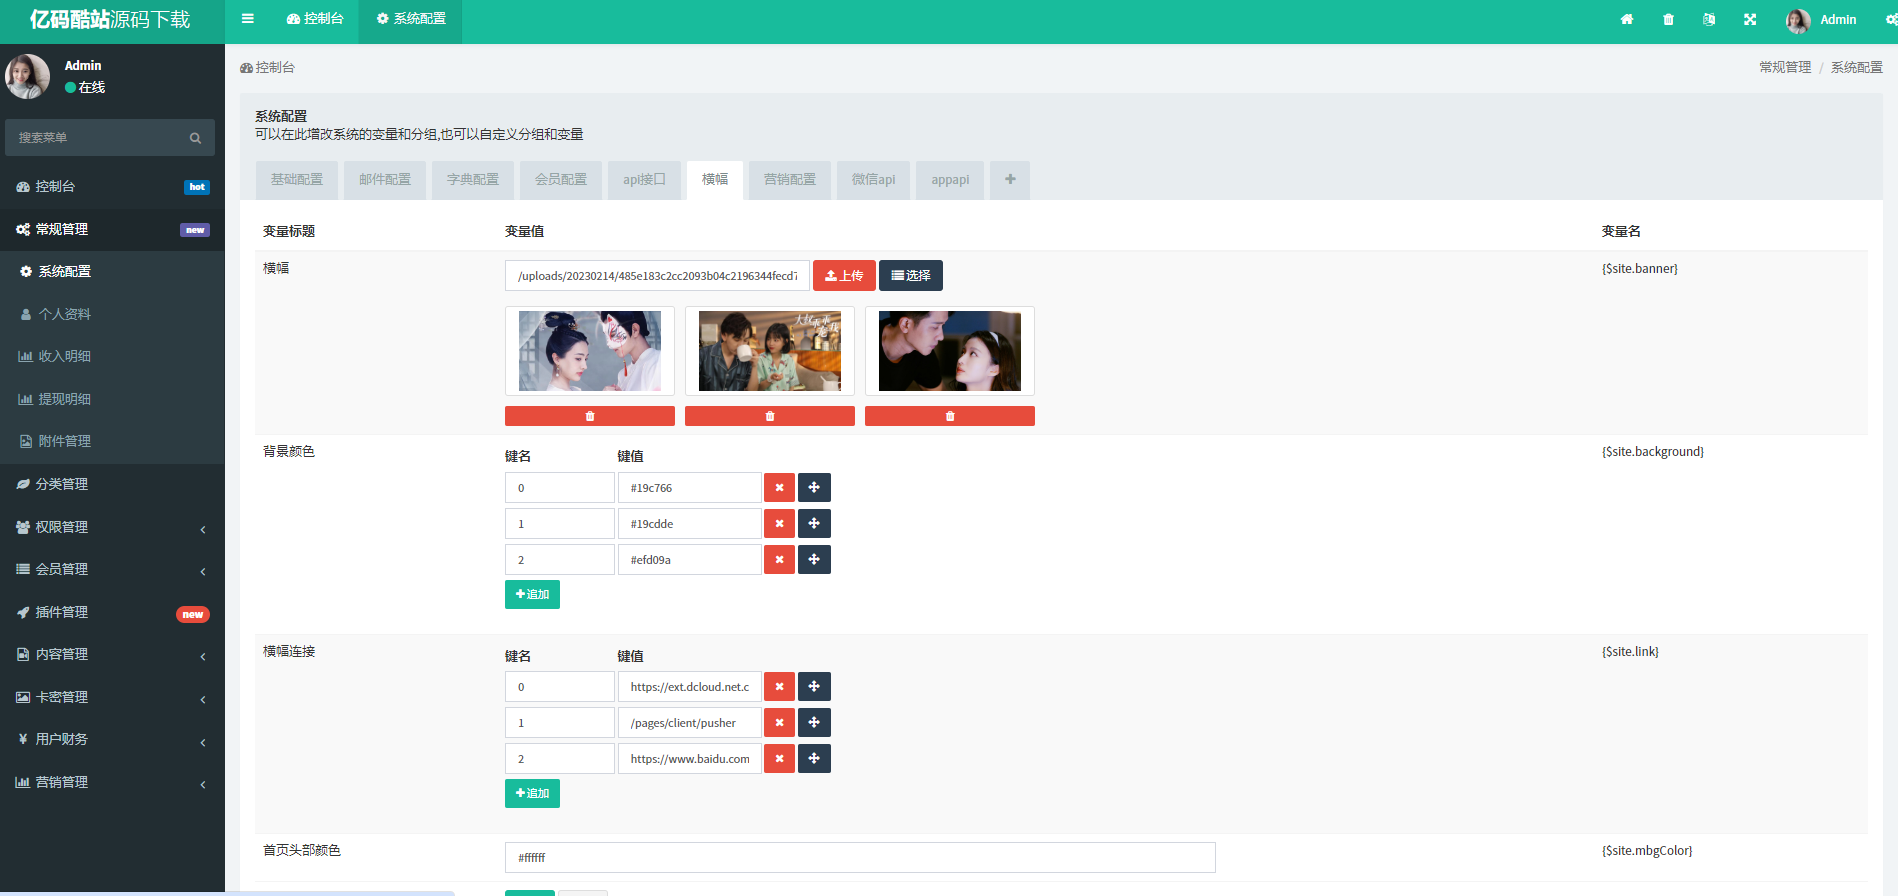Screen dimensions: 1898x896
Task: Click 追加 under background color list
Action: (x=532, y=595)
